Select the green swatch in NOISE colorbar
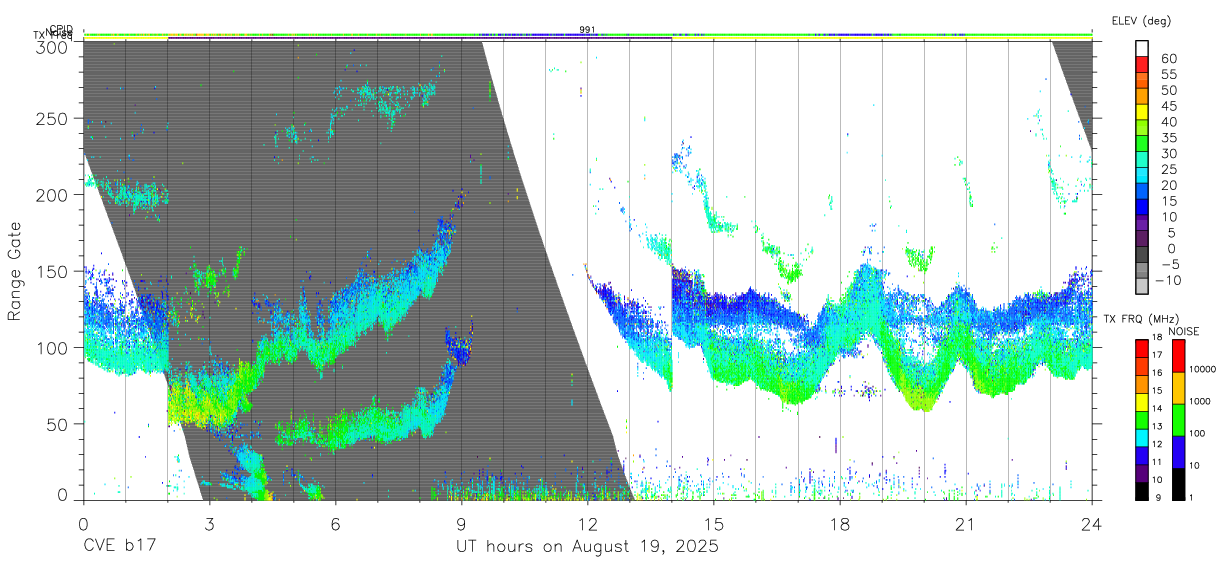Screen dimensions: 1228x567 [1178, 420]
